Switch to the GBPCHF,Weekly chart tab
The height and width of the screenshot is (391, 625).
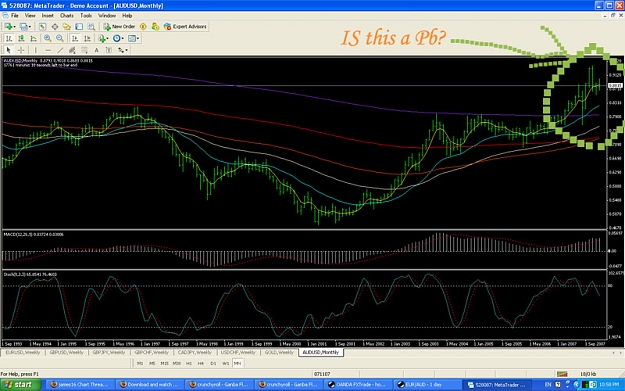[151, 352]
